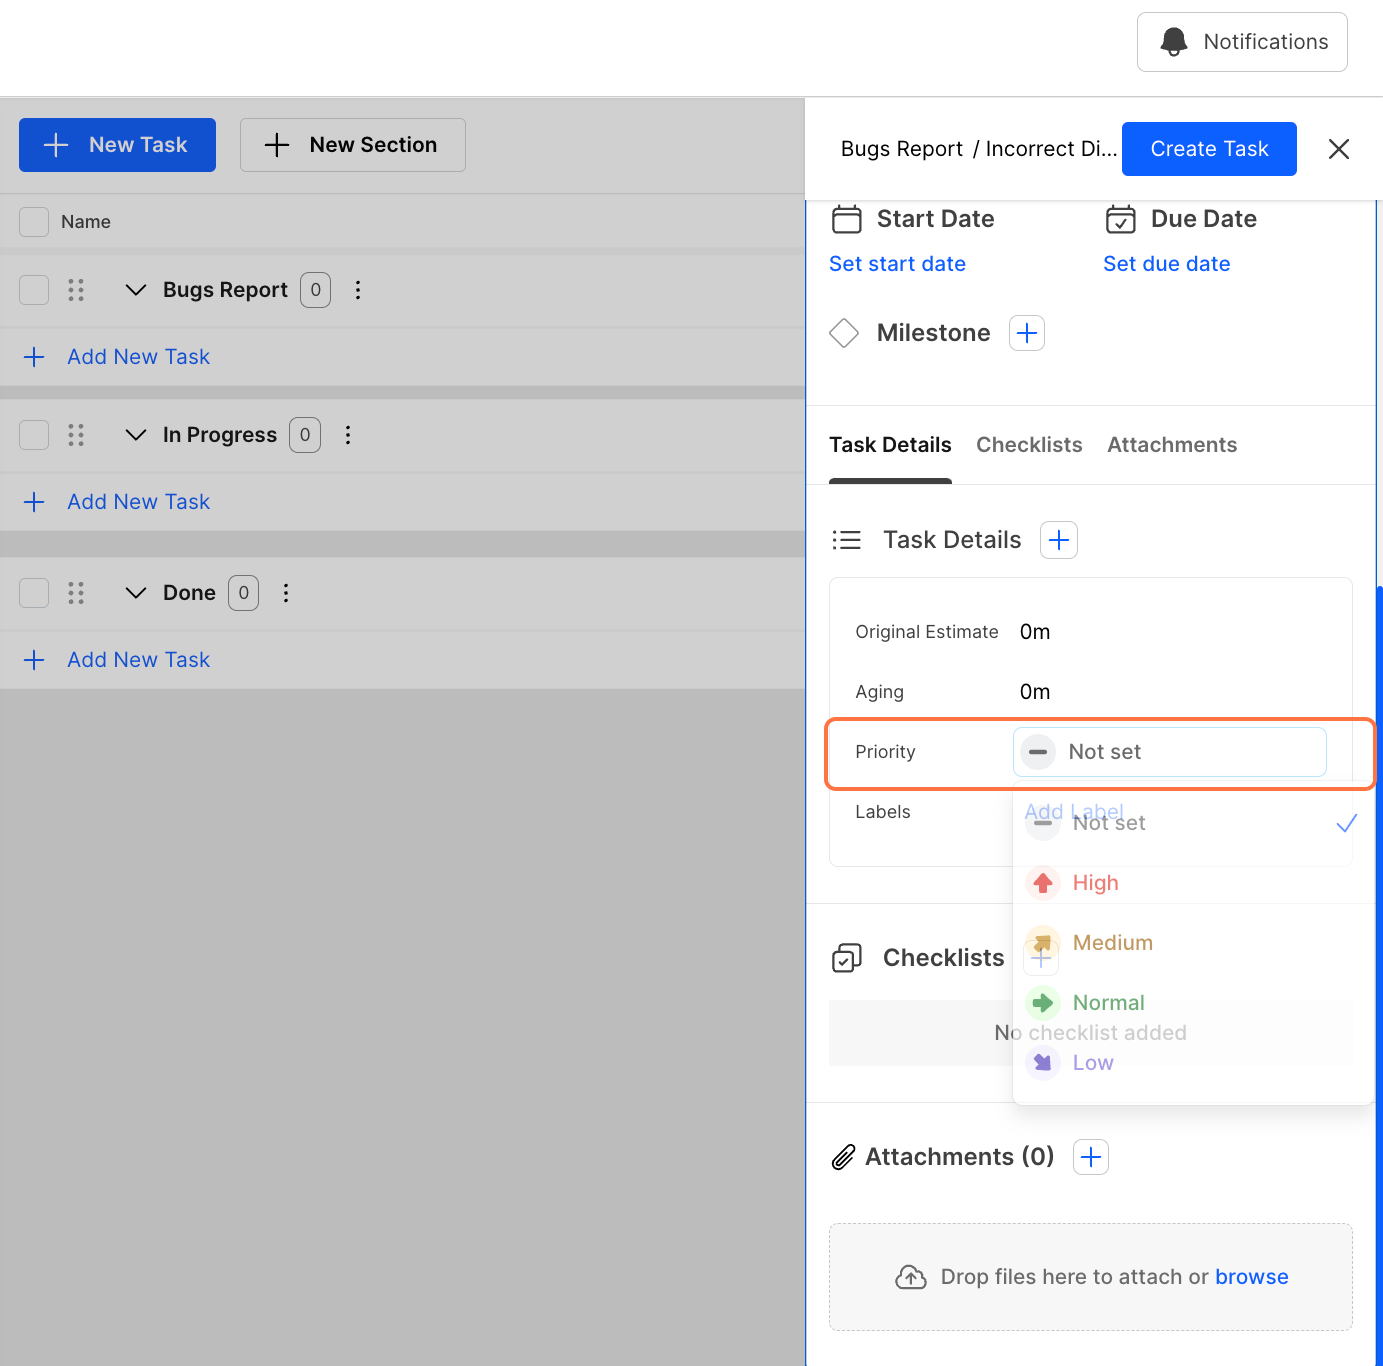Click the Set due date link

pyautogui.click(x=1166, y=264)
